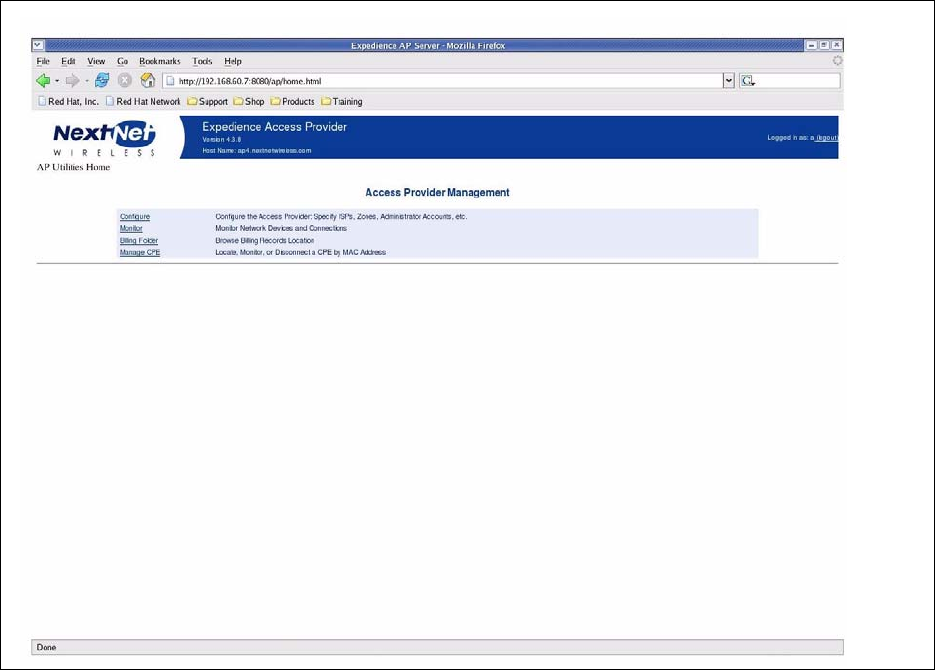Screen dimensions: 935x670
Task: Open the File menu
Action: pyautogui.click(x=43, y=61)
